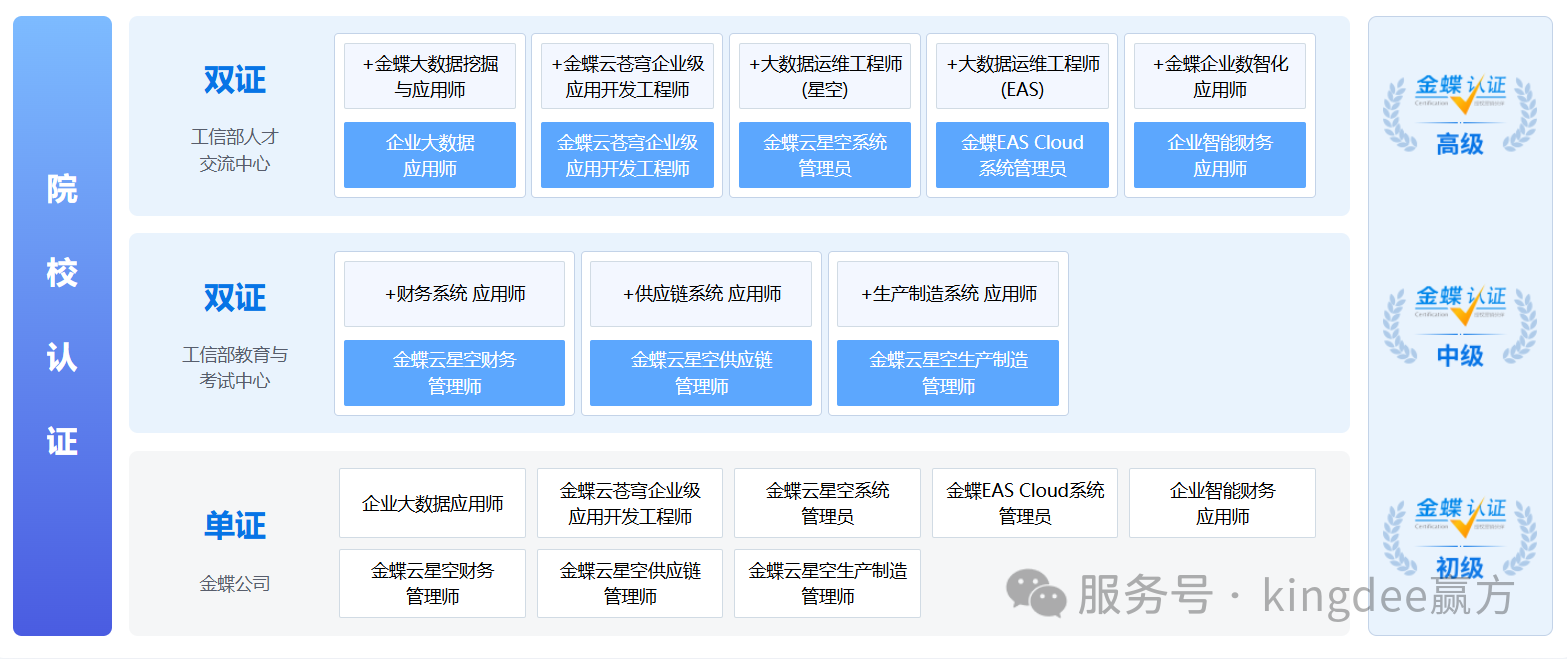The width and height of the screenshot is (1567, 659).
Task: Click blue 企业大数据应用师 box in 工信部人才交流中心 row
Action: [x=430, y=155]
